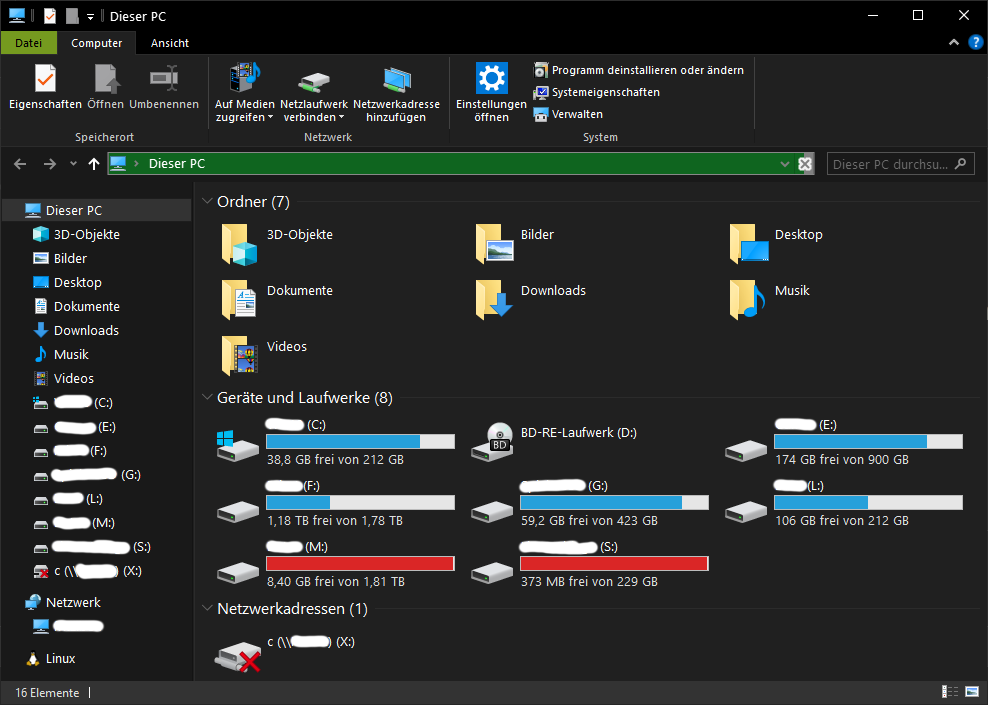Select the Windows C: drive icon
This screenshot has height=705, width=988.
pyautogui.click(x=238, y=445)
